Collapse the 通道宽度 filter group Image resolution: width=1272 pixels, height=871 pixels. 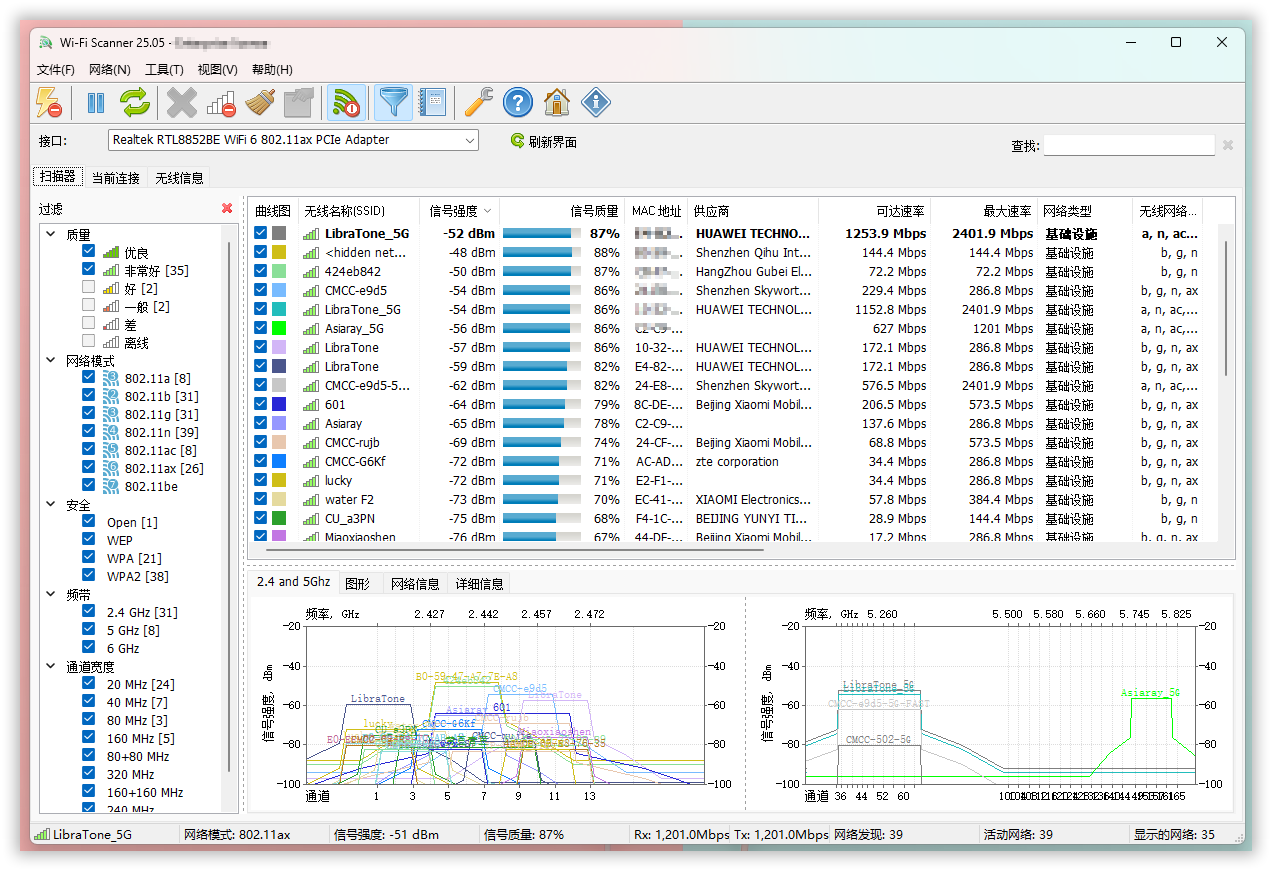51,667
